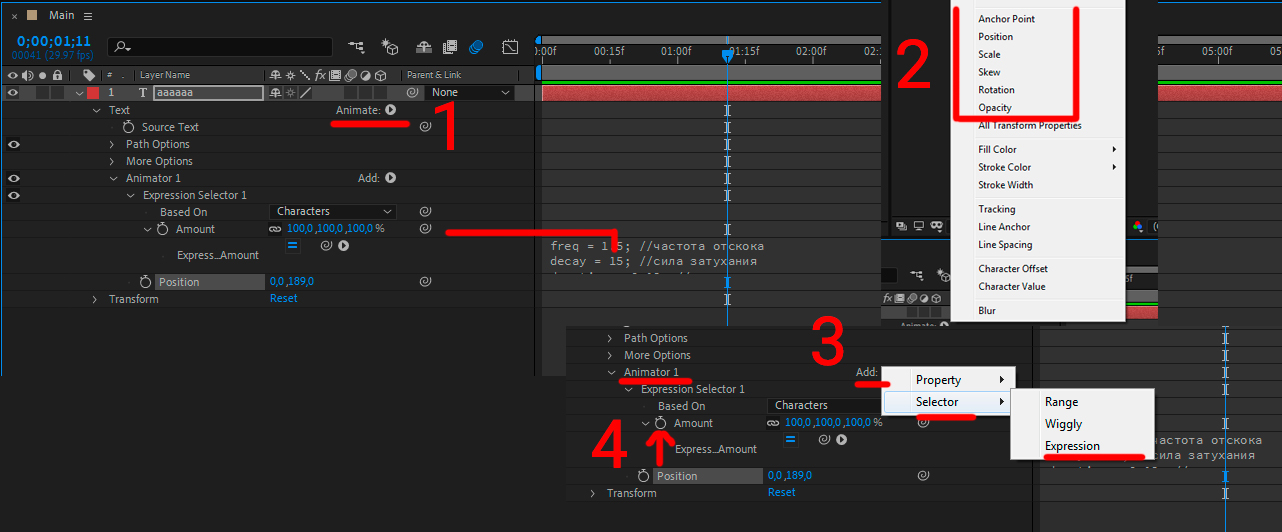Hide the aaaaaa layer with its eye
The image size is (1282, 532).
pos(13,93)
